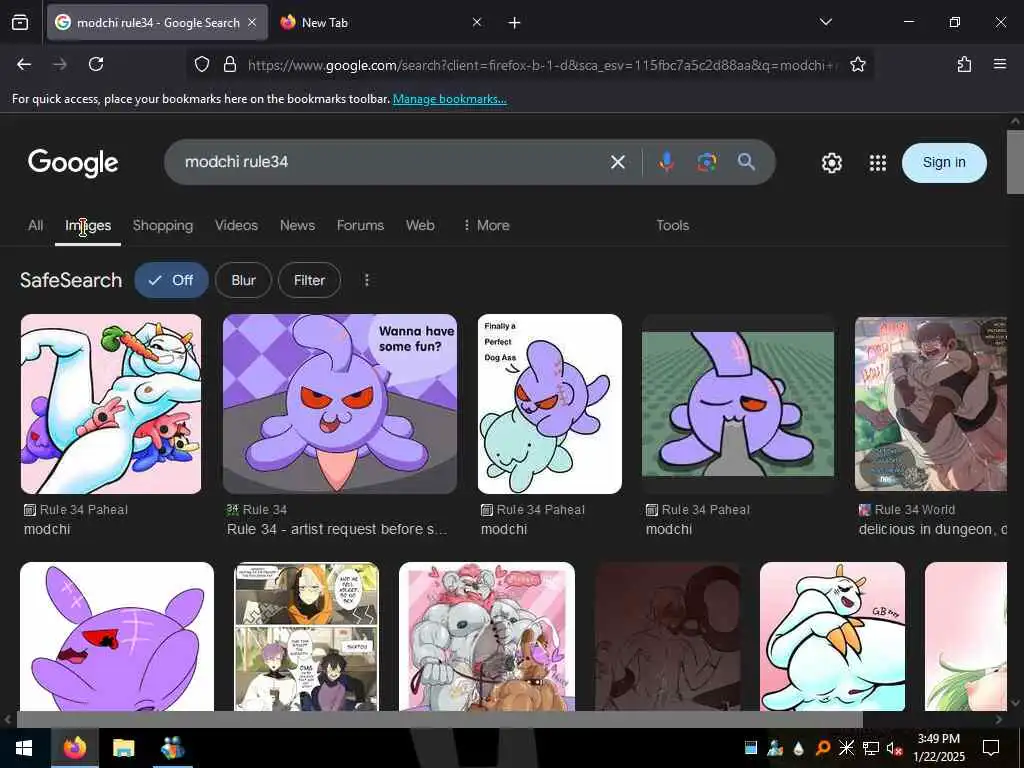
Task: Open Windows notification center
Action: point(991,748)
